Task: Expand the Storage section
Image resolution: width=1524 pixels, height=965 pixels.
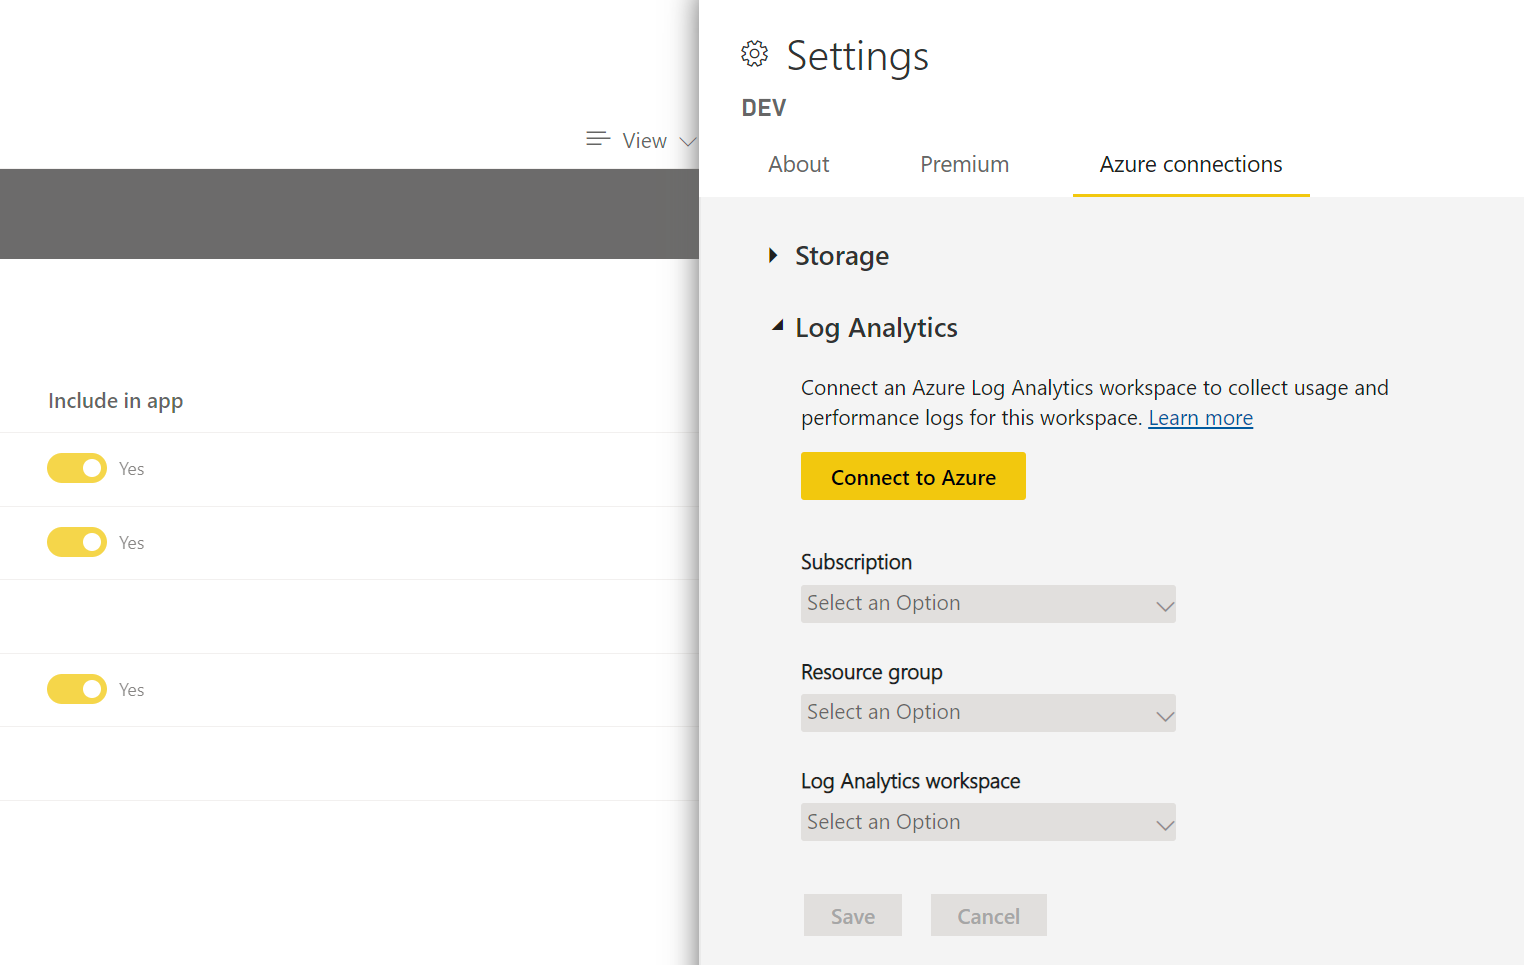Action: pyautogui.click(x=773, y=255)
